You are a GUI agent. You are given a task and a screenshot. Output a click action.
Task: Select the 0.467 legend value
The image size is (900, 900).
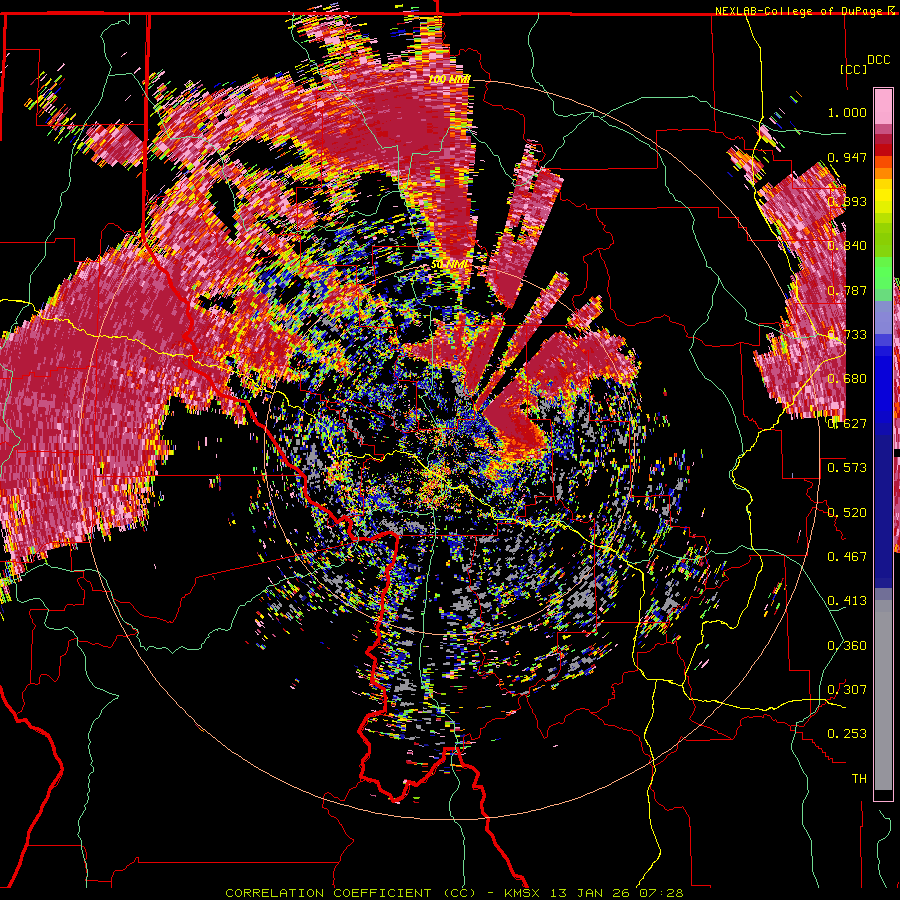click(847, 556)
